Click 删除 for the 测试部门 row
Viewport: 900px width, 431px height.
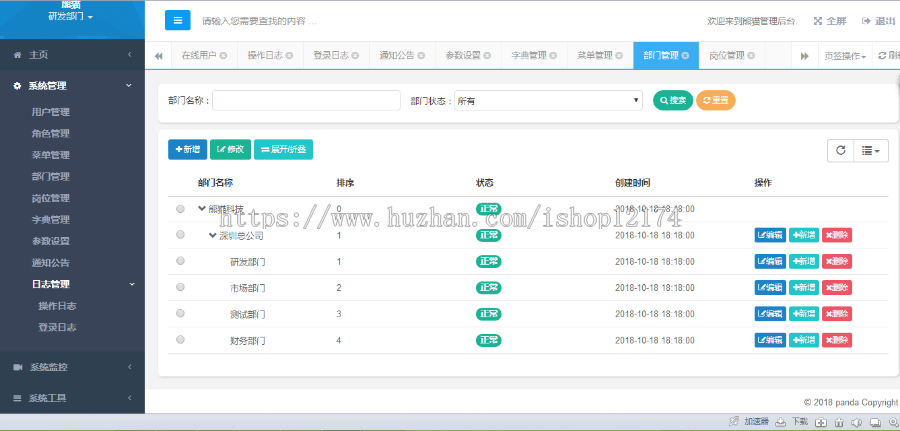(x=836, y=313)
